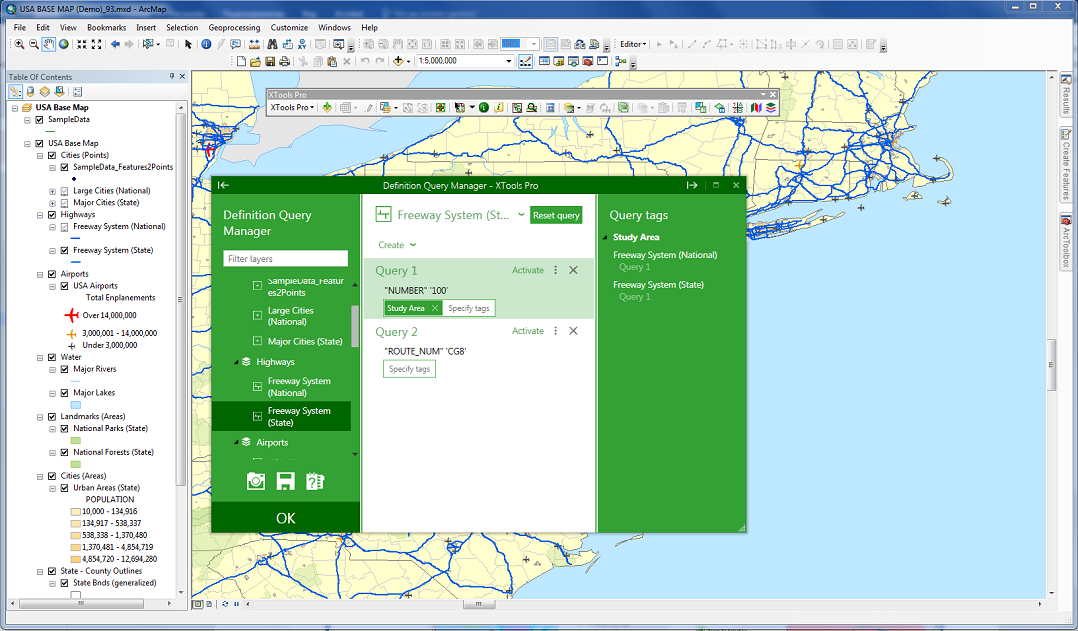Click the OK button in Query Manager
The image size is (1078, 631).
[x=285, y=518]
